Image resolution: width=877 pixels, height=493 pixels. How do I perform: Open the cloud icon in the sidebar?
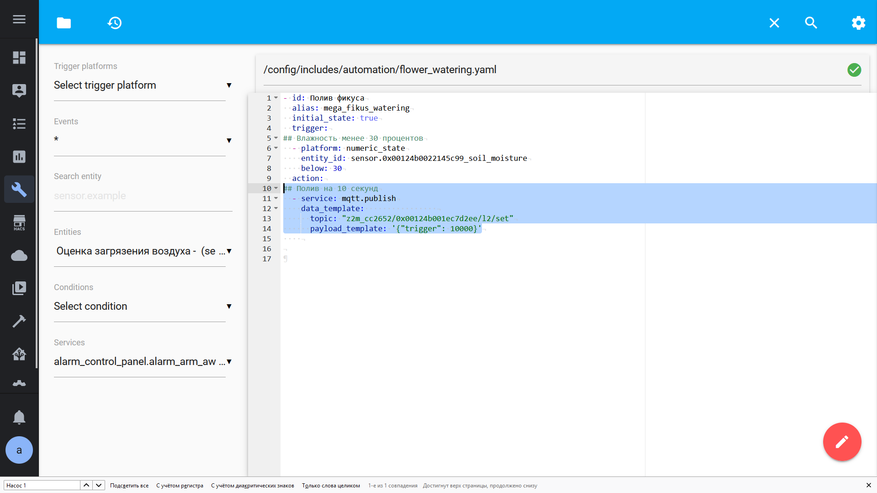point(19,256)
